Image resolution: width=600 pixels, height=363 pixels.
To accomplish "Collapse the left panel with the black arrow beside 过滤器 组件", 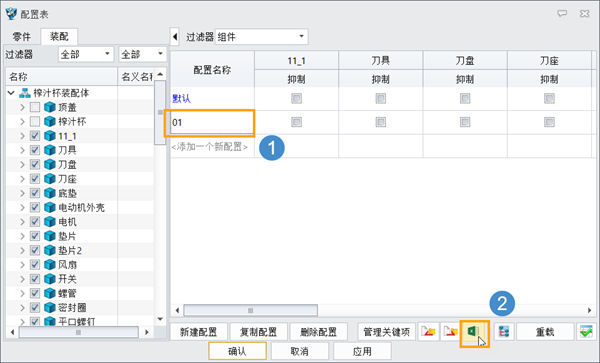I will tap(175, 37).
